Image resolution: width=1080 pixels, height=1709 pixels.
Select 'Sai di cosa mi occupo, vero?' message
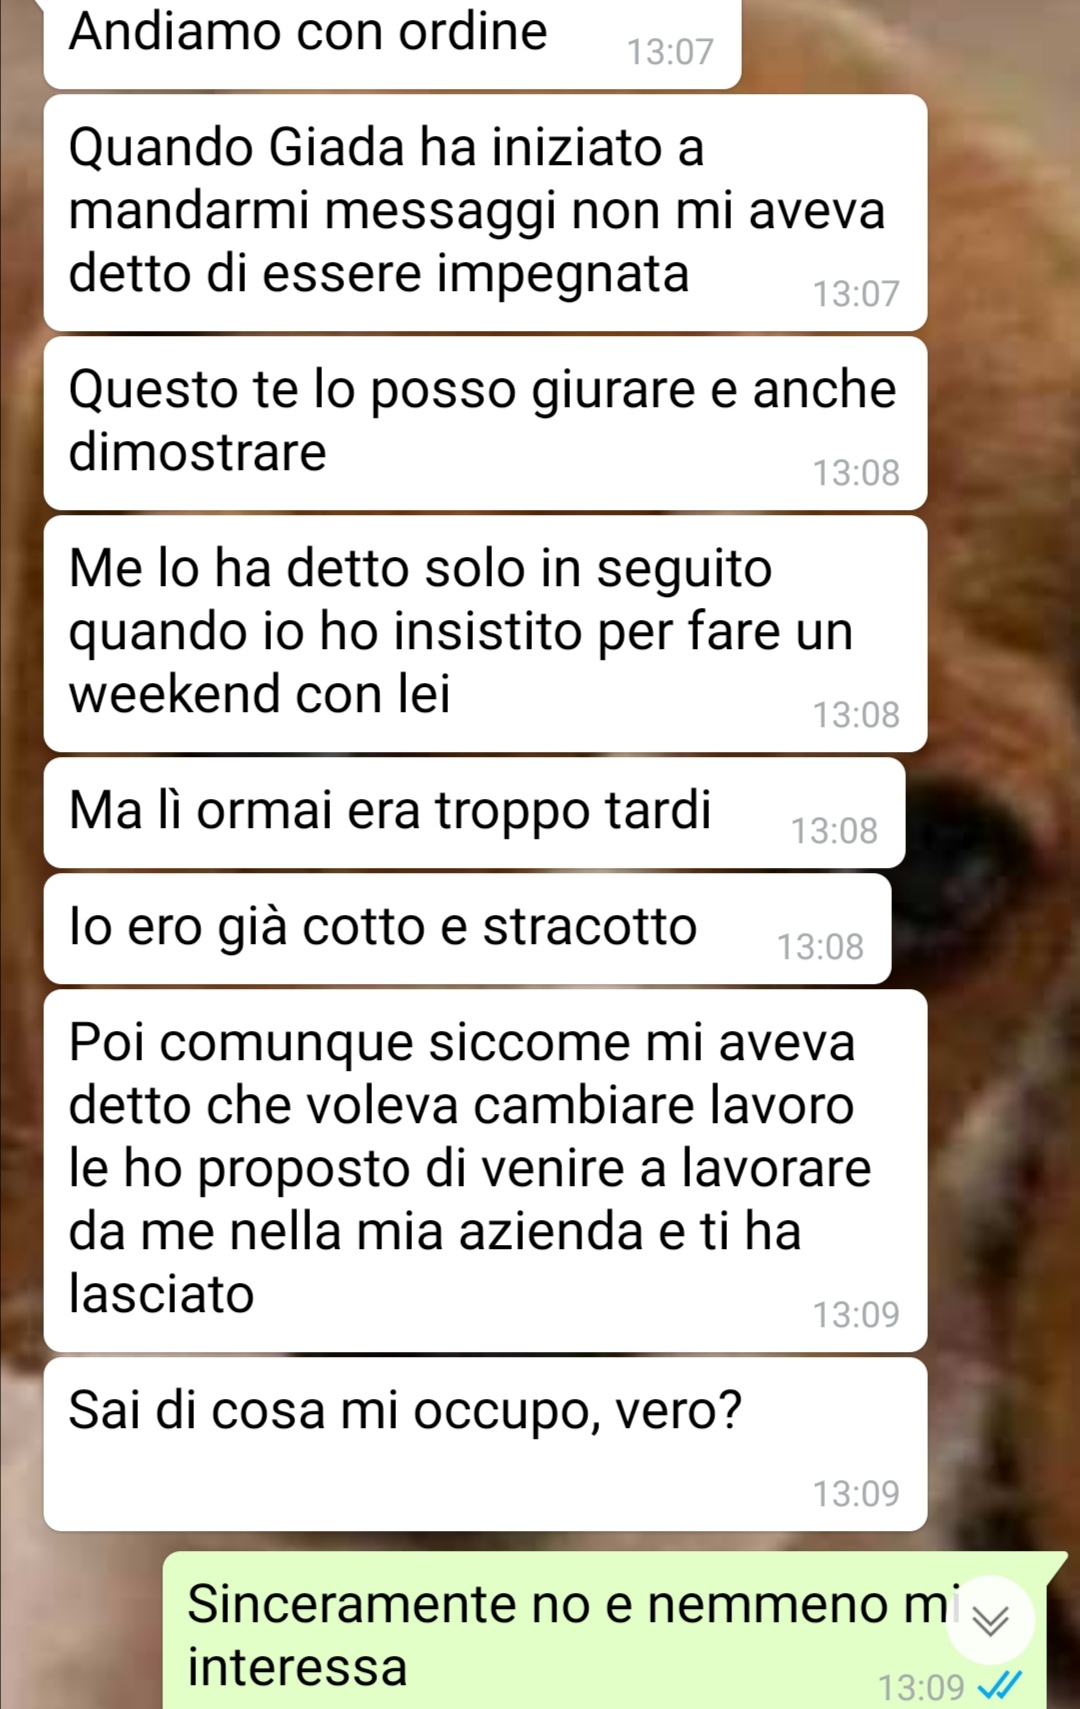tap(485, 1444)
